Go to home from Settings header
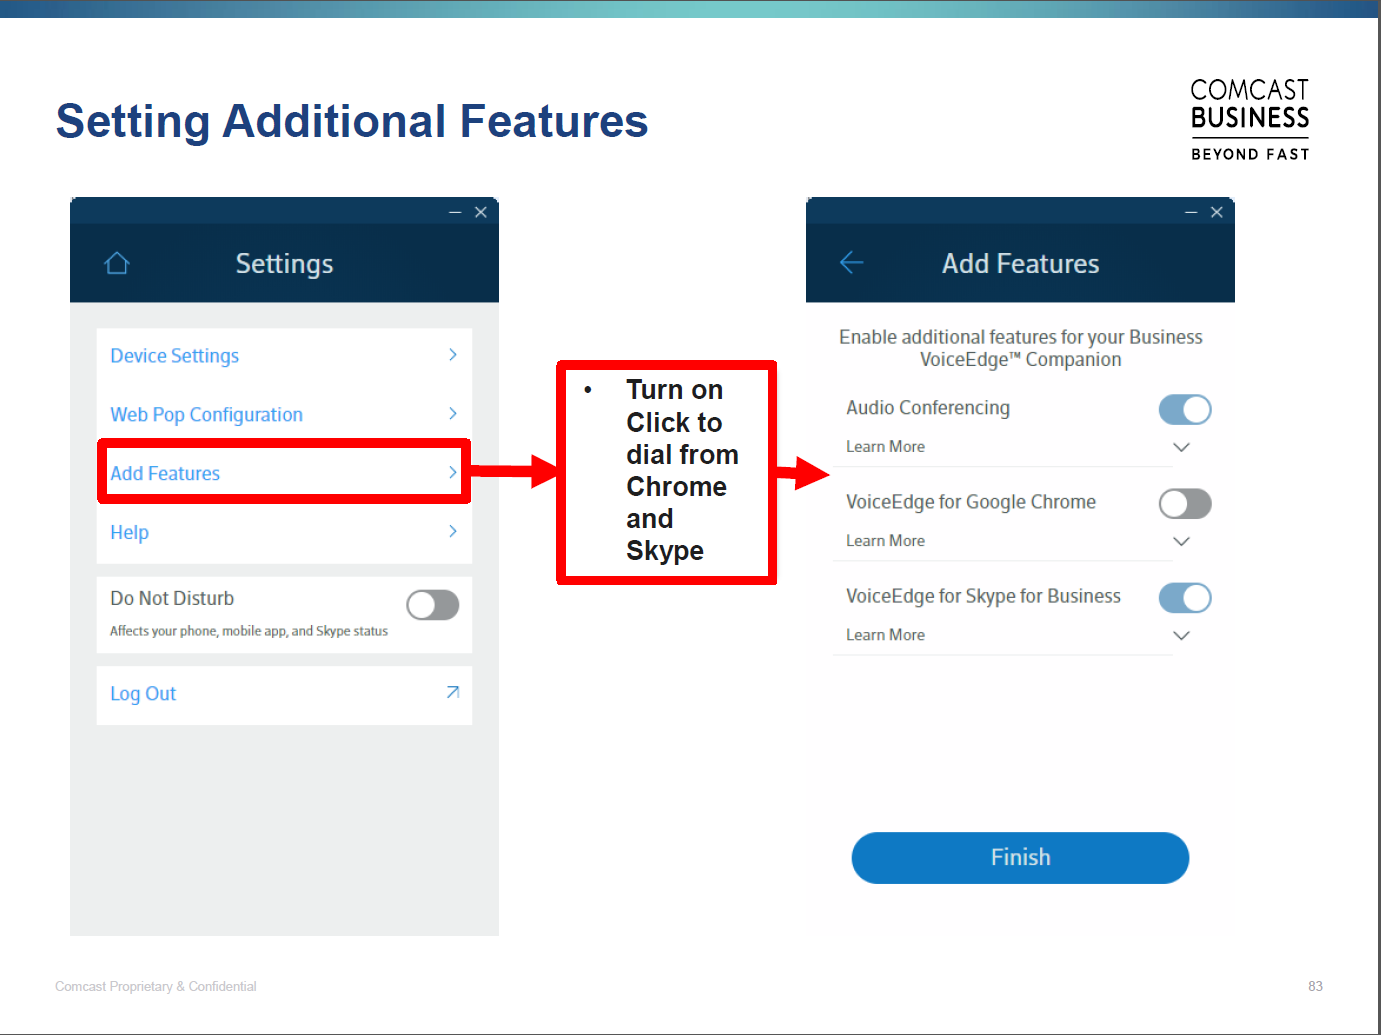 point(117,263)
